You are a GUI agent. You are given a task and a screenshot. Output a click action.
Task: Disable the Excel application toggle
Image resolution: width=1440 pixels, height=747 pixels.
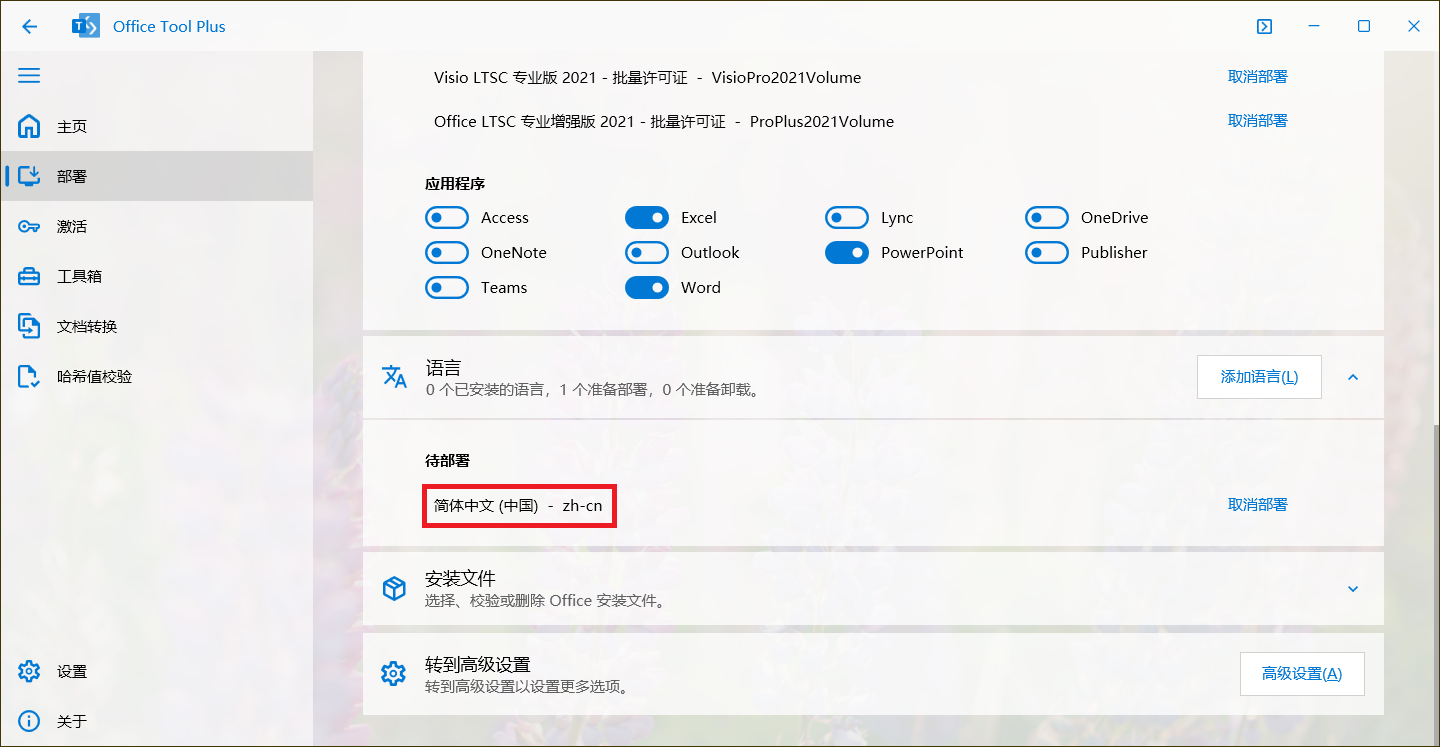click(647, 218)
